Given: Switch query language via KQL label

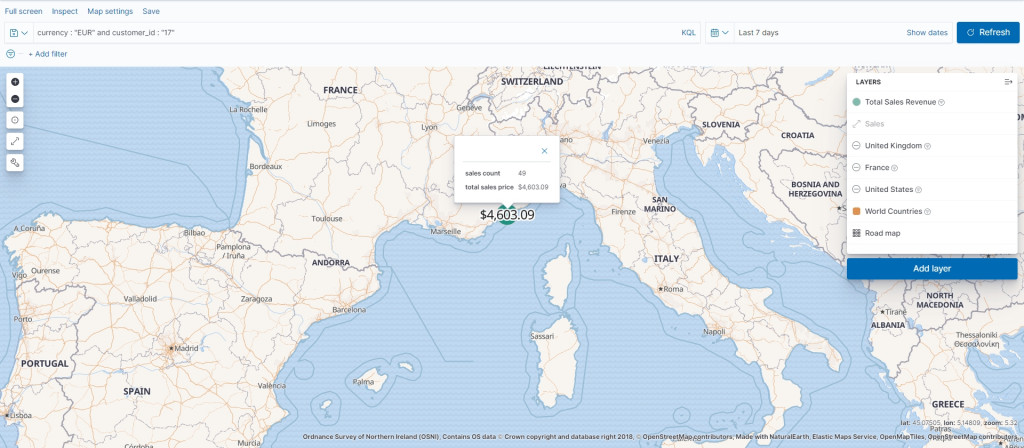Looking at the screenshot, I should coord(688,33).
